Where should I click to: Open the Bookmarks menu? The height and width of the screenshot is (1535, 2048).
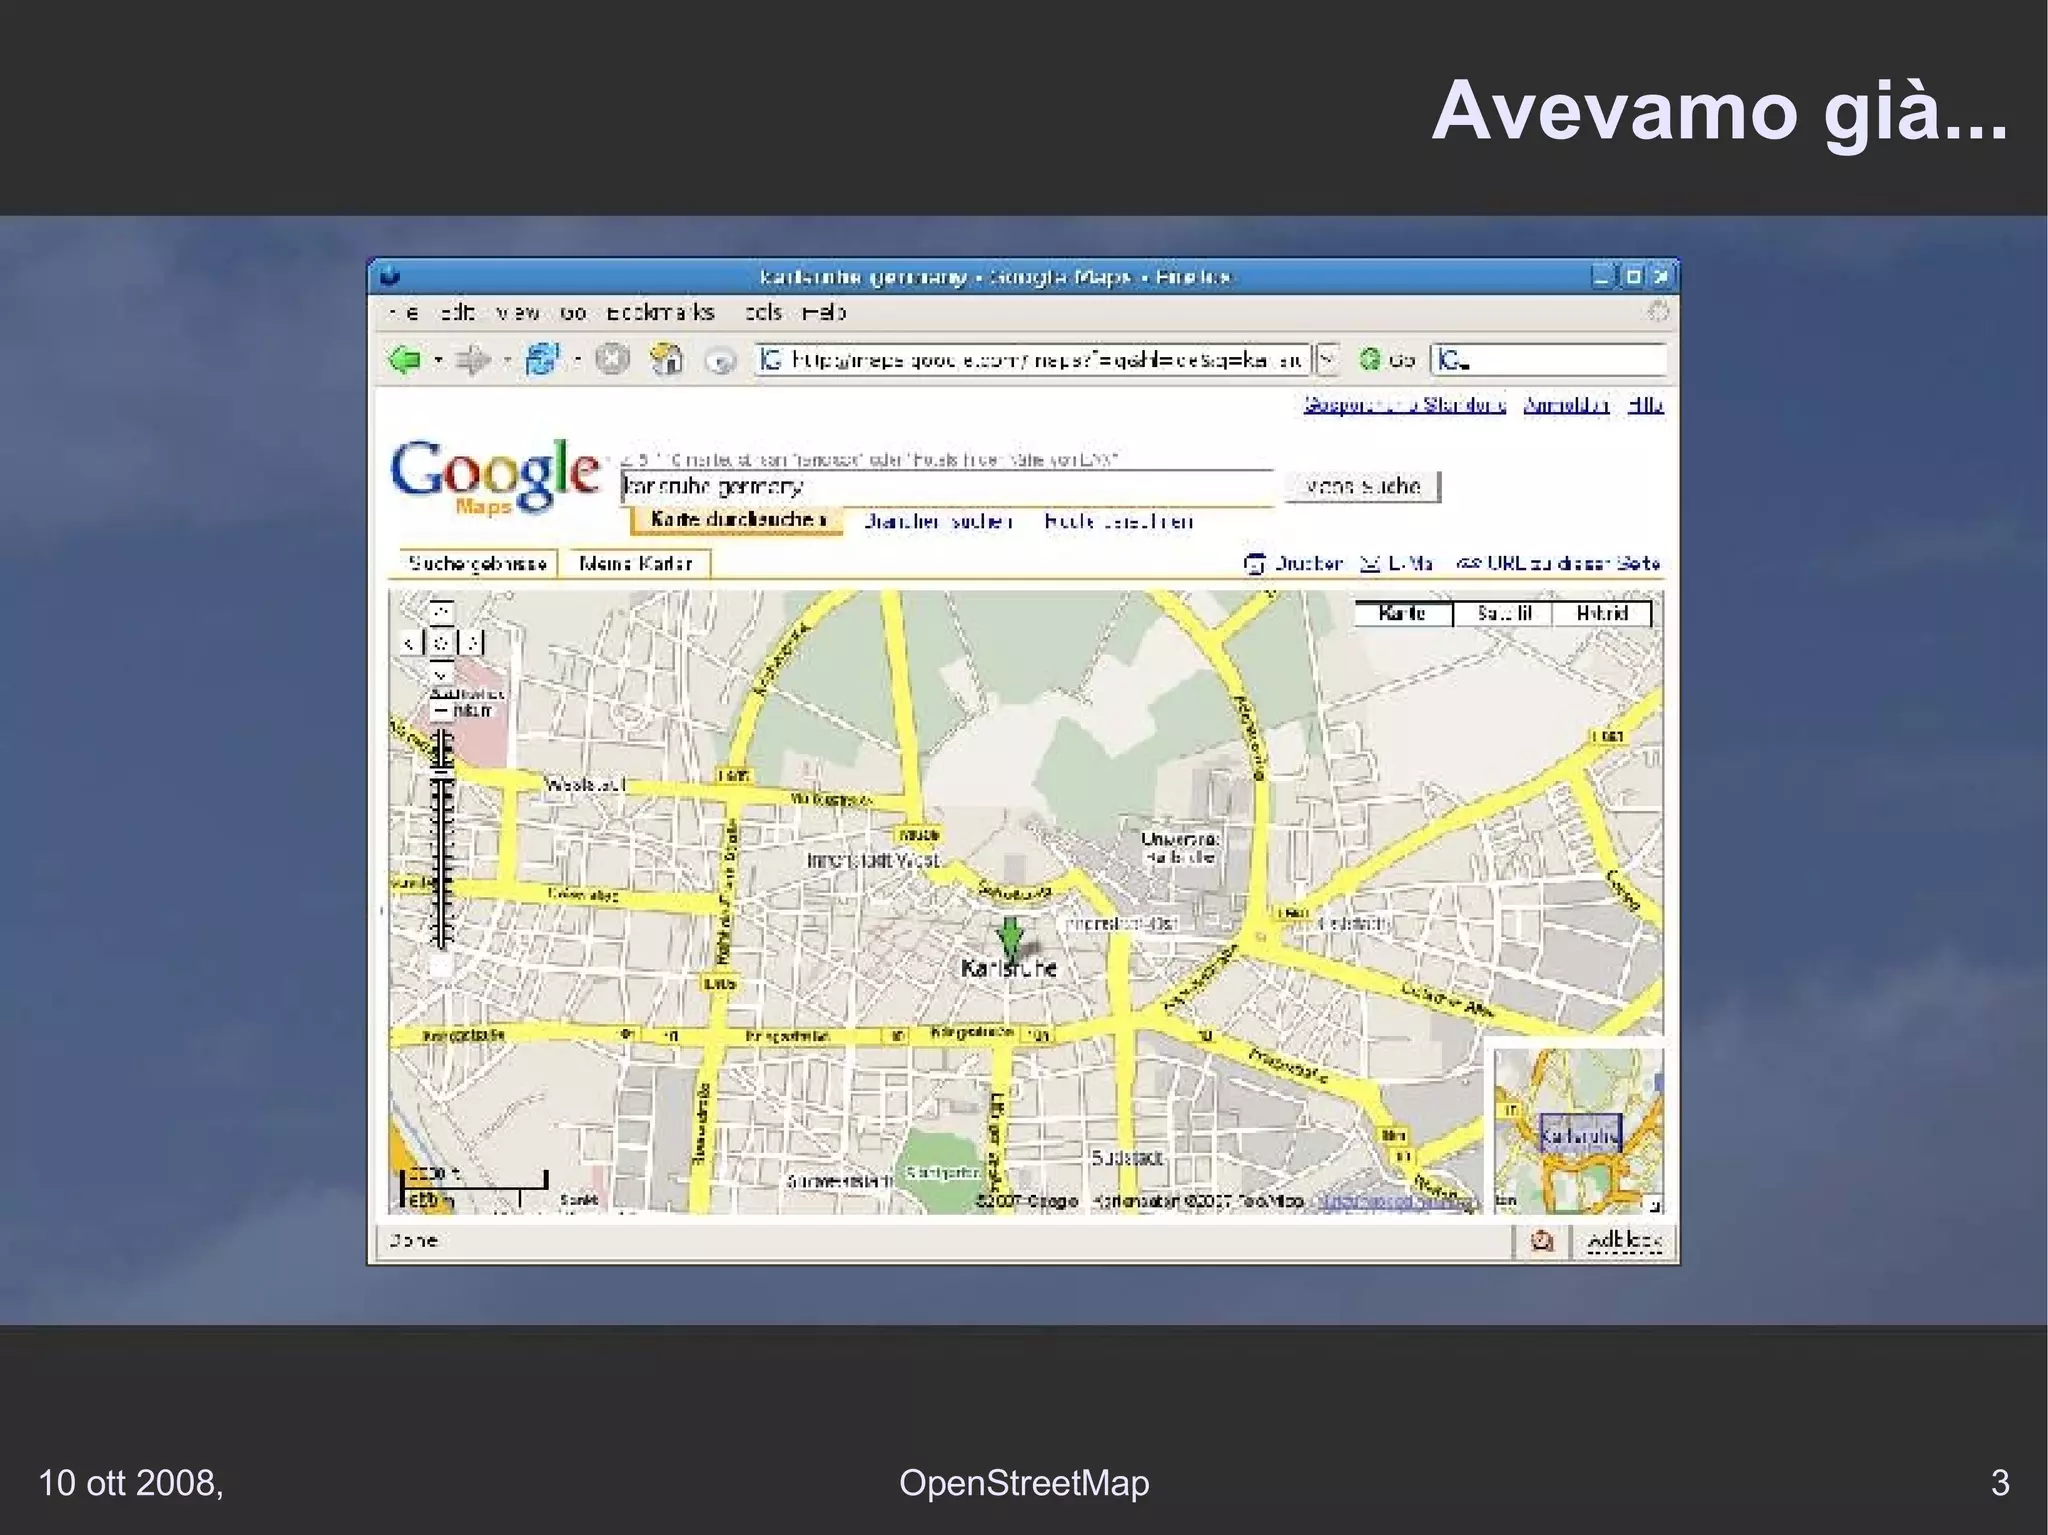coord(660,312)
